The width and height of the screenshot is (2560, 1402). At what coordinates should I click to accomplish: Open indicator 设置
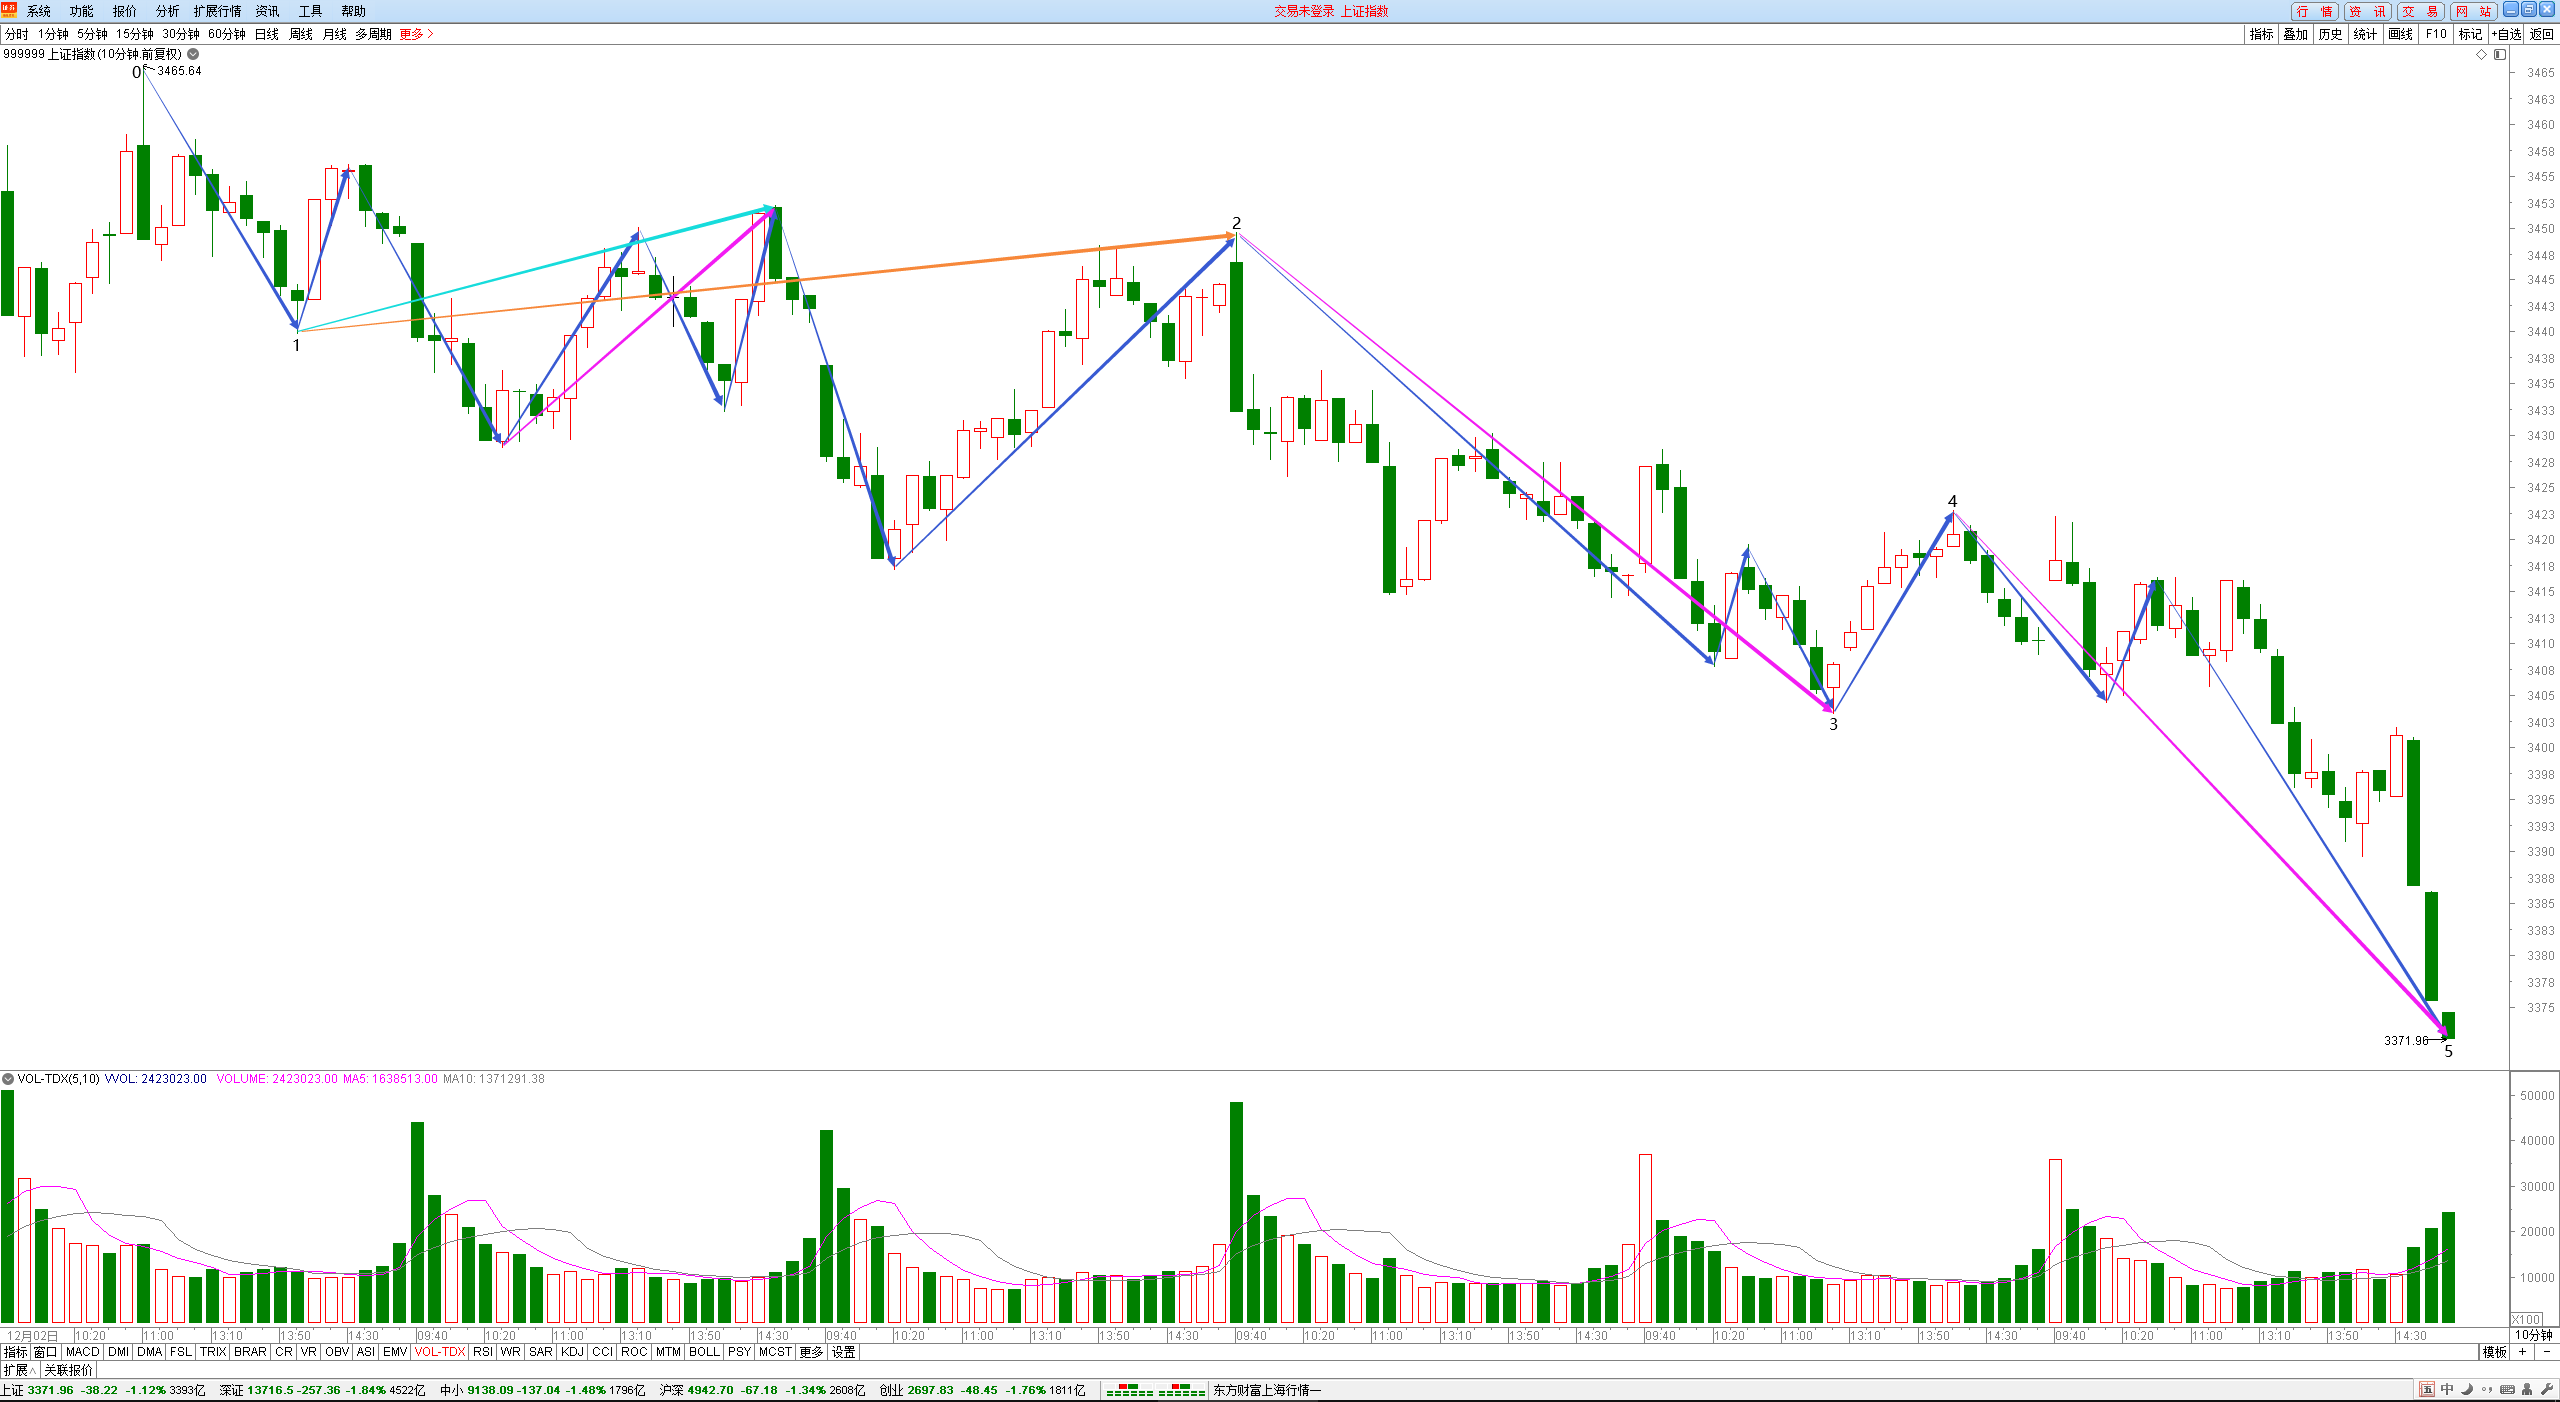[x=844, y=1352]
